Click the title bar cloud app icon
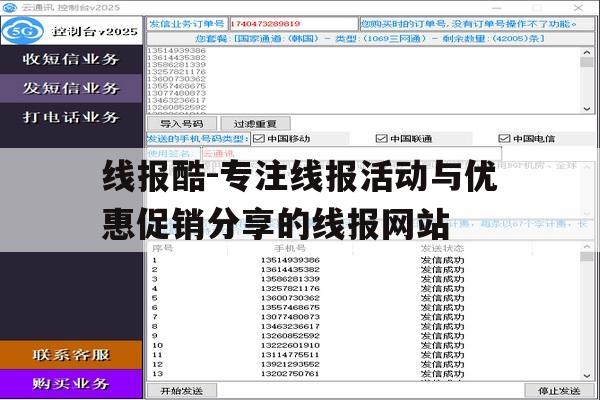 tap(10, 7)
